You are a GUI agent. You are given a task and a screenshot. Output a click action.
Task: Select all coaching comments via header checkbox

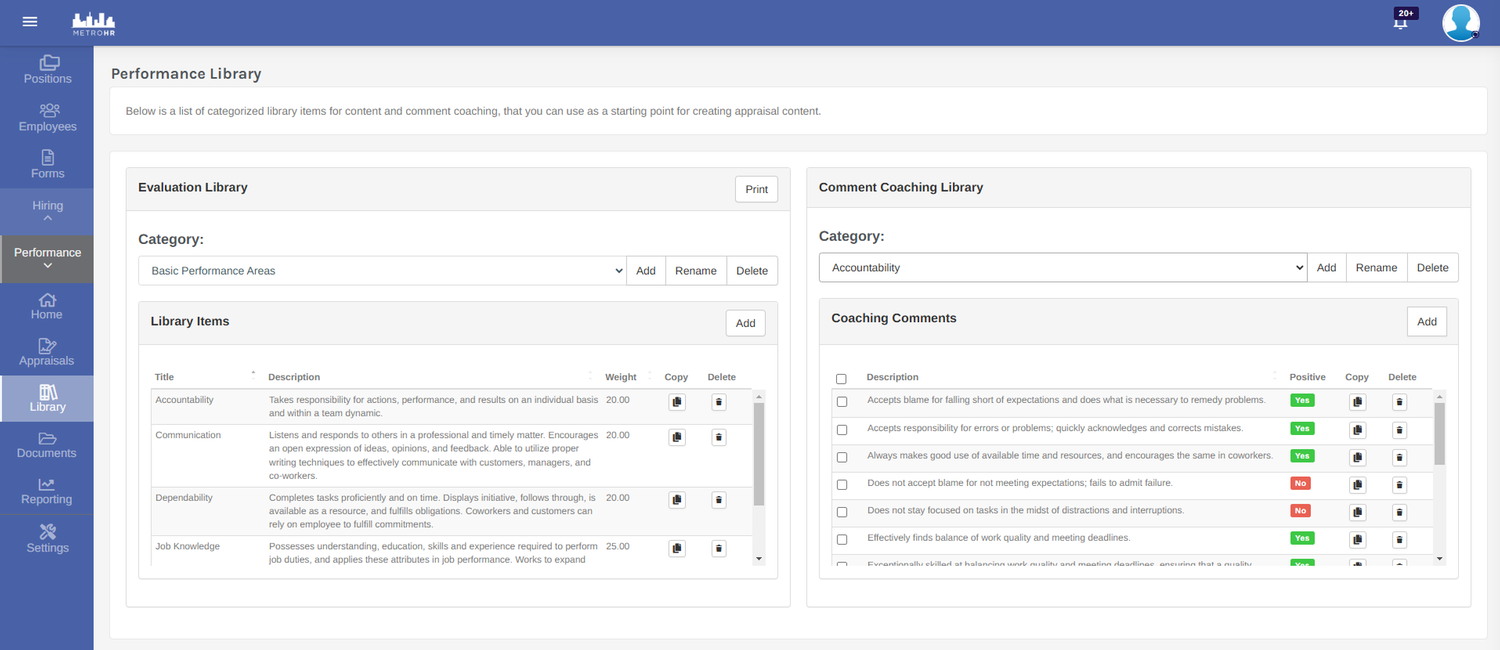pyautogui.click(x=841, y=377)
